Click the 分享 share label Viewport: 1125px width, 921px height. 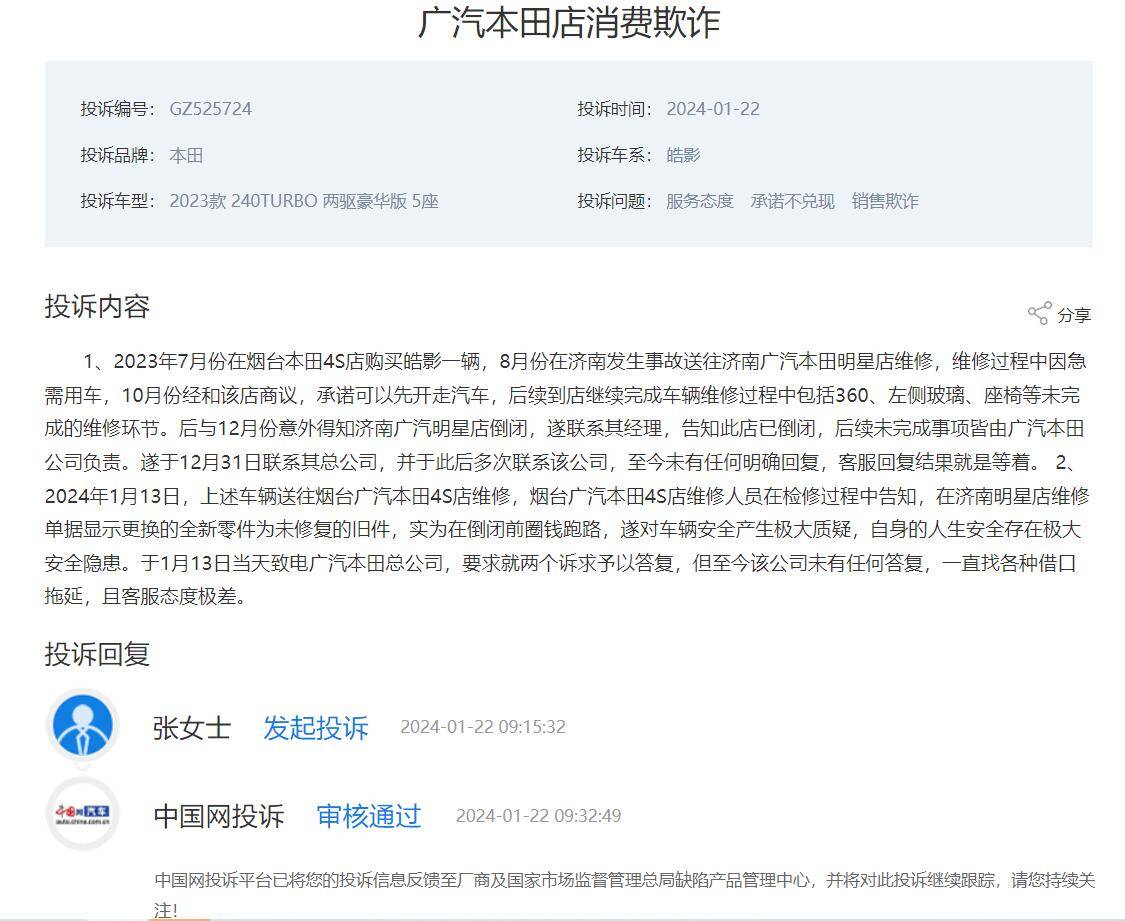tap(1074, 315)
